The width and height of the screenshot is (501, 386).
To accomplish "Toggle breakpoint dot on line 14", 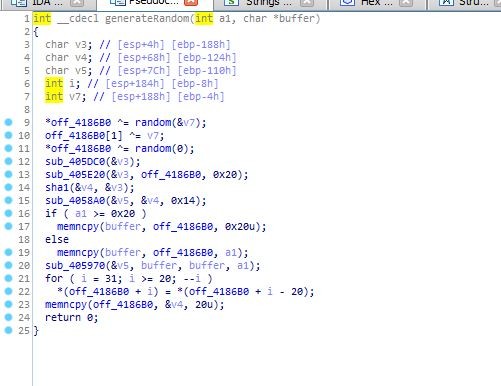I will coord(8,187).
